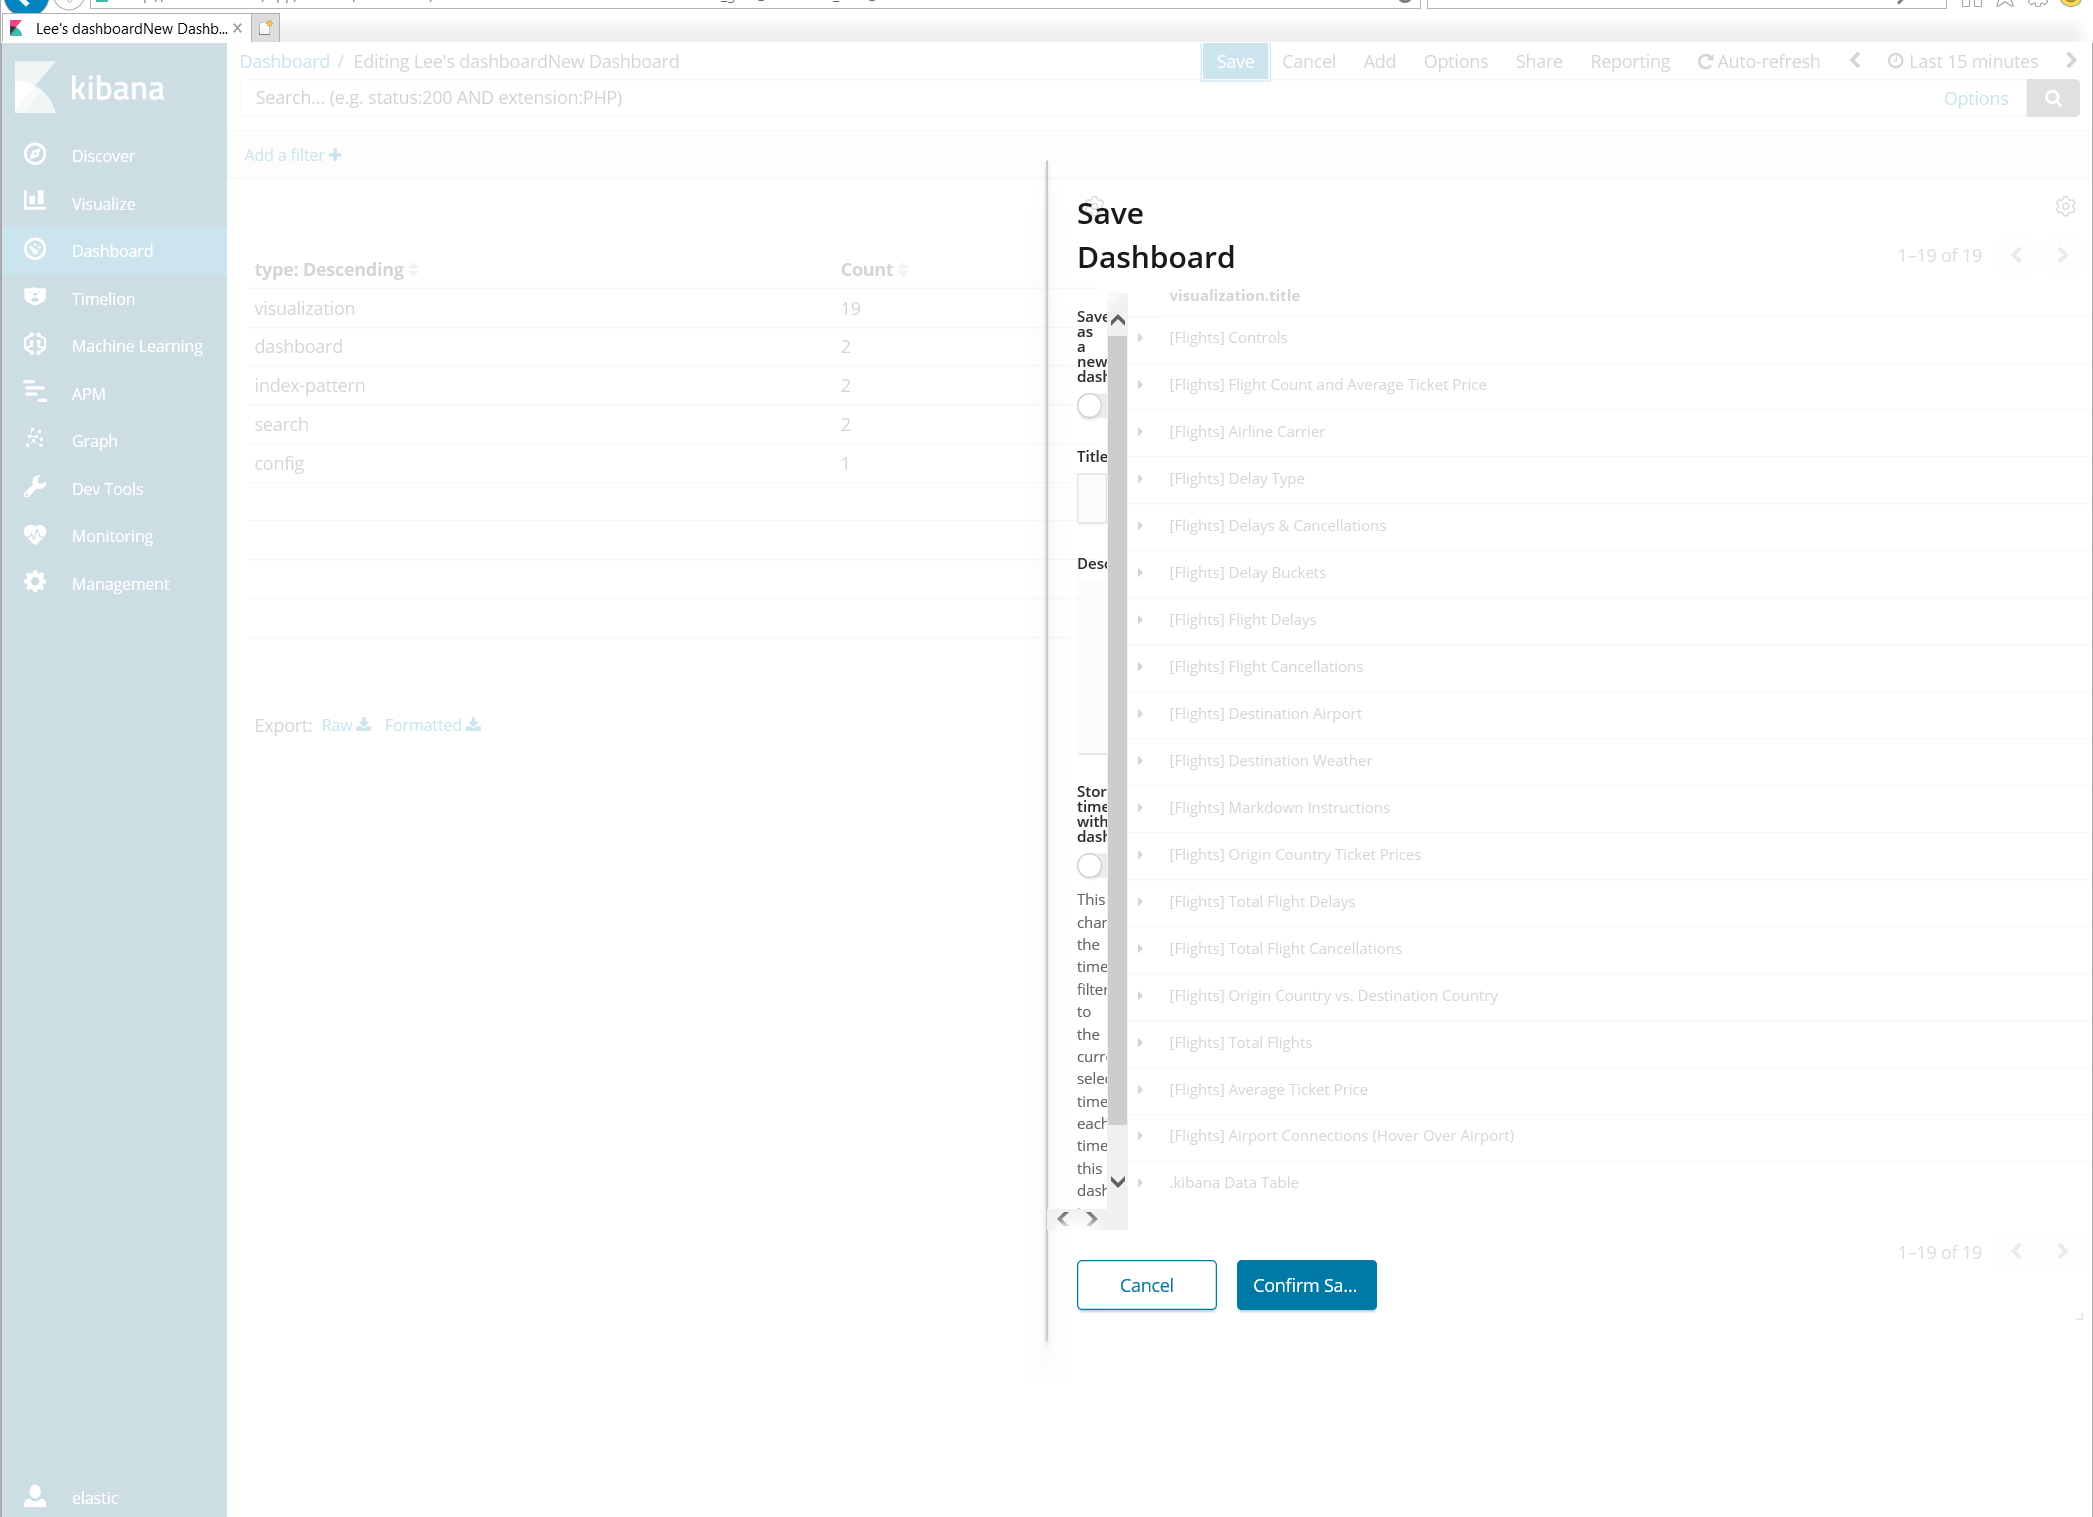Toggle Store time with dashboard switch
The height and width of the screenshot is (1517, 2093).
click(1090, 866)
